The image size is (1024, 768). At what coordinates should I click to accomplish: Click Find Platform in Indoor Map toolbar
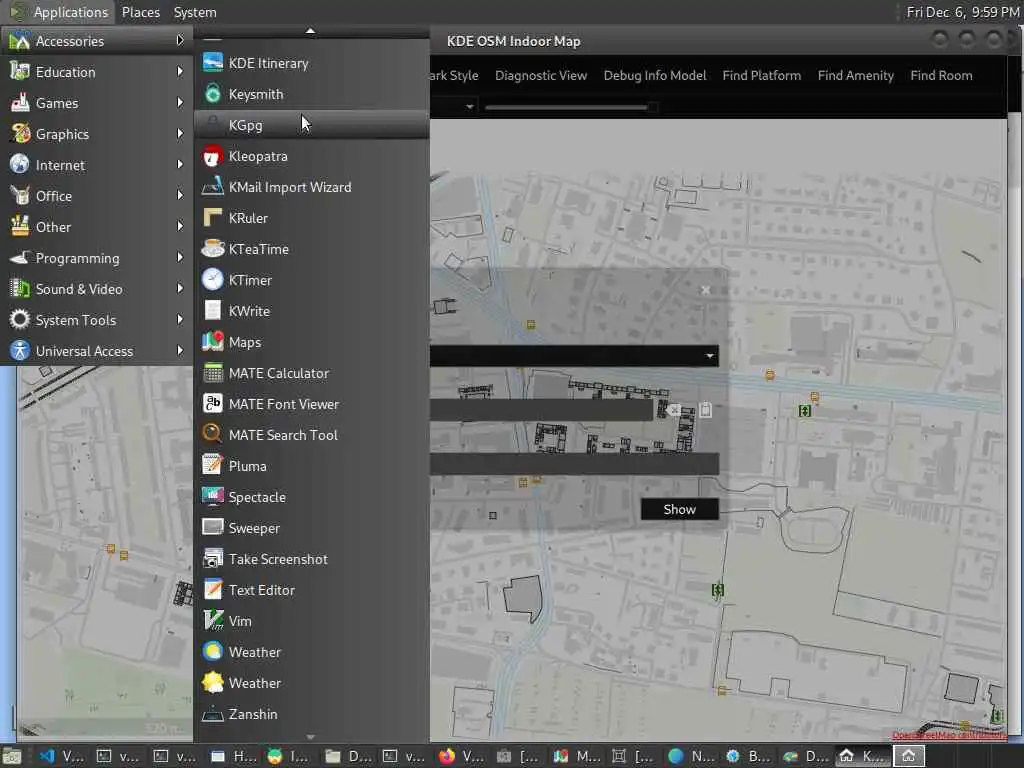(761, 75)
